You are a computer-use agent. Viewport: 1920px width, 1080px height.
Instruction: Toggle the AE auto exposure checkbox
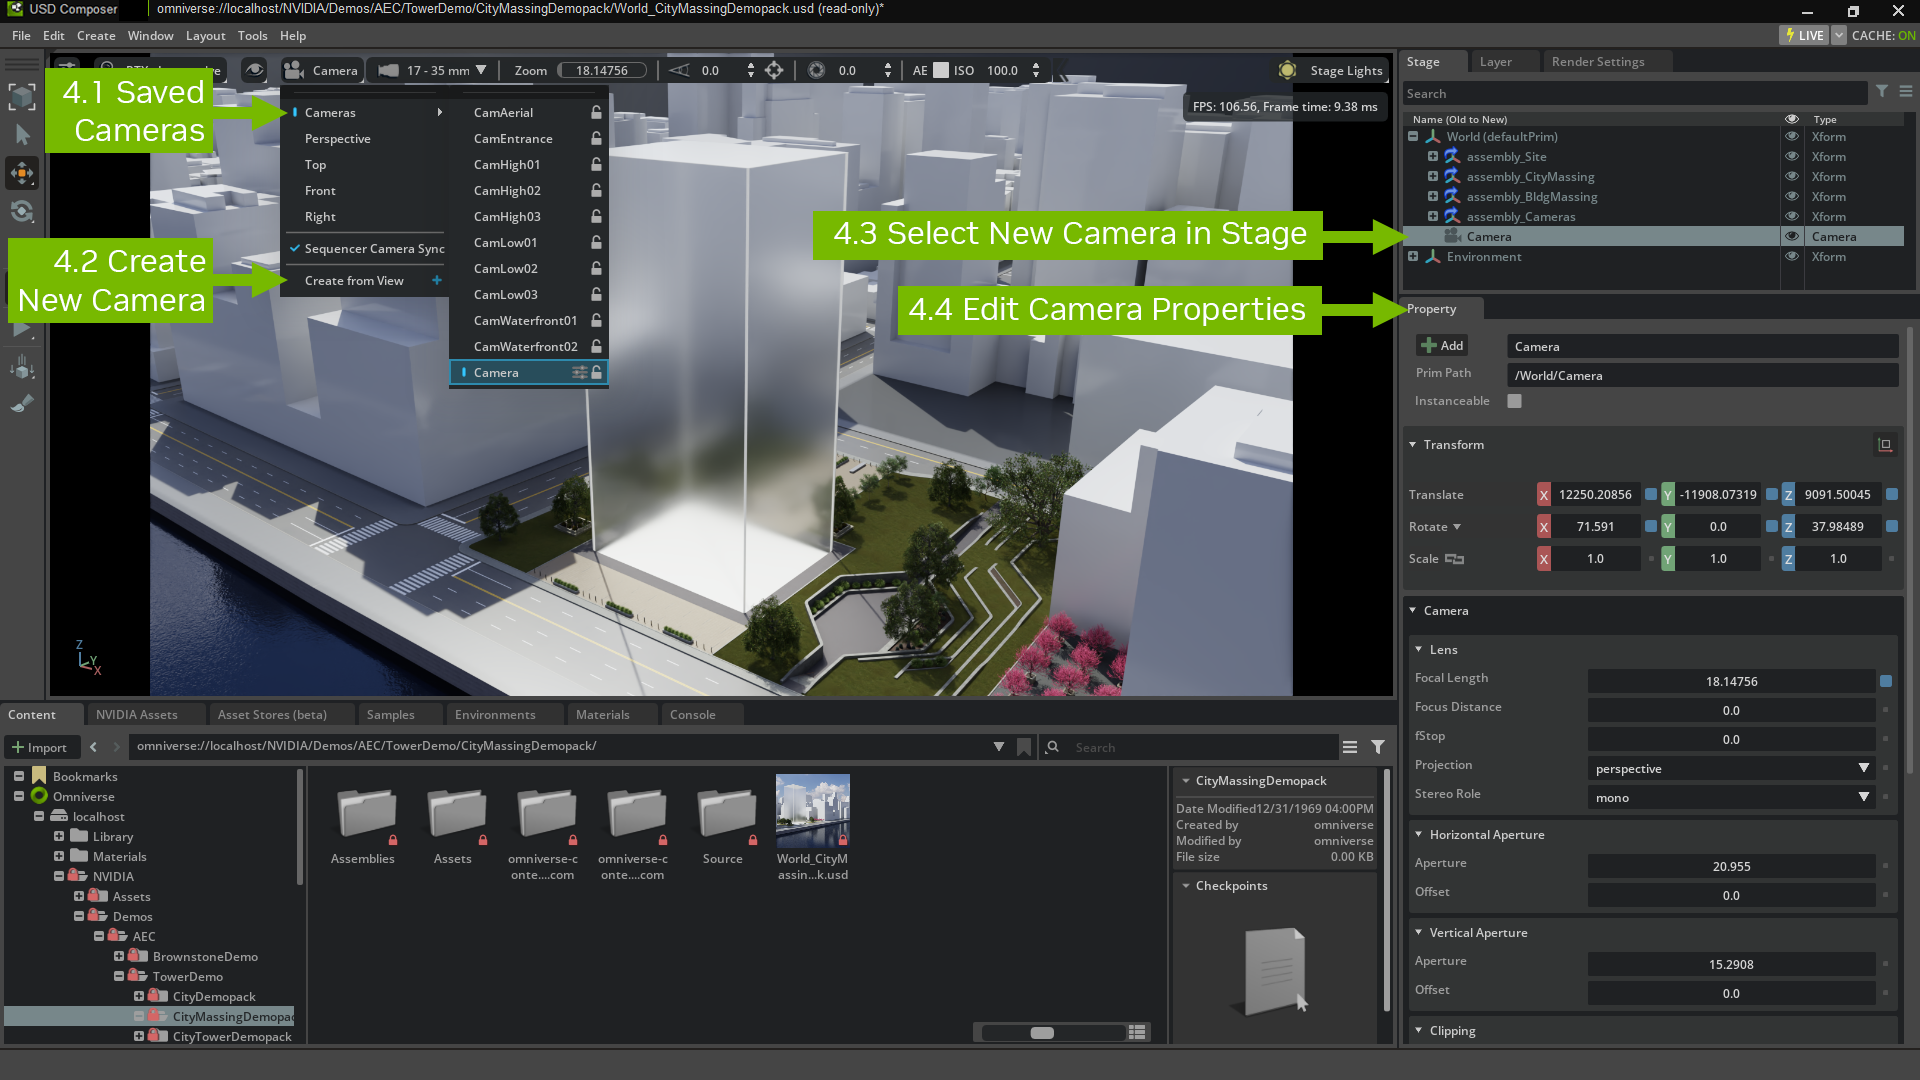(941, 70)
